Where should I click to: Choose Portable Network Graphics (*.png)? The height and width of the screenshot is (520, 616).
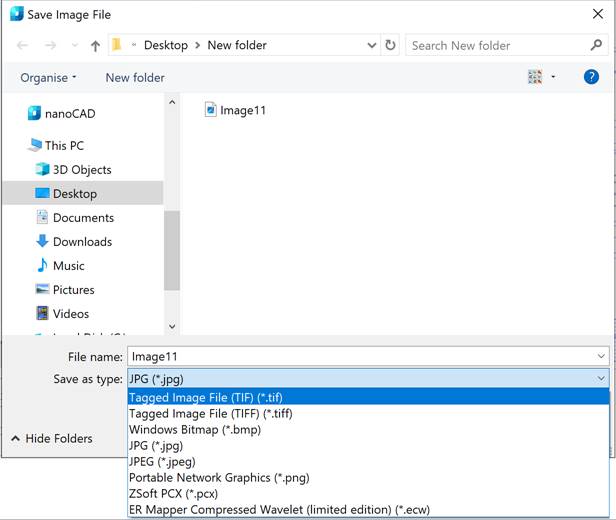point(368,477)
